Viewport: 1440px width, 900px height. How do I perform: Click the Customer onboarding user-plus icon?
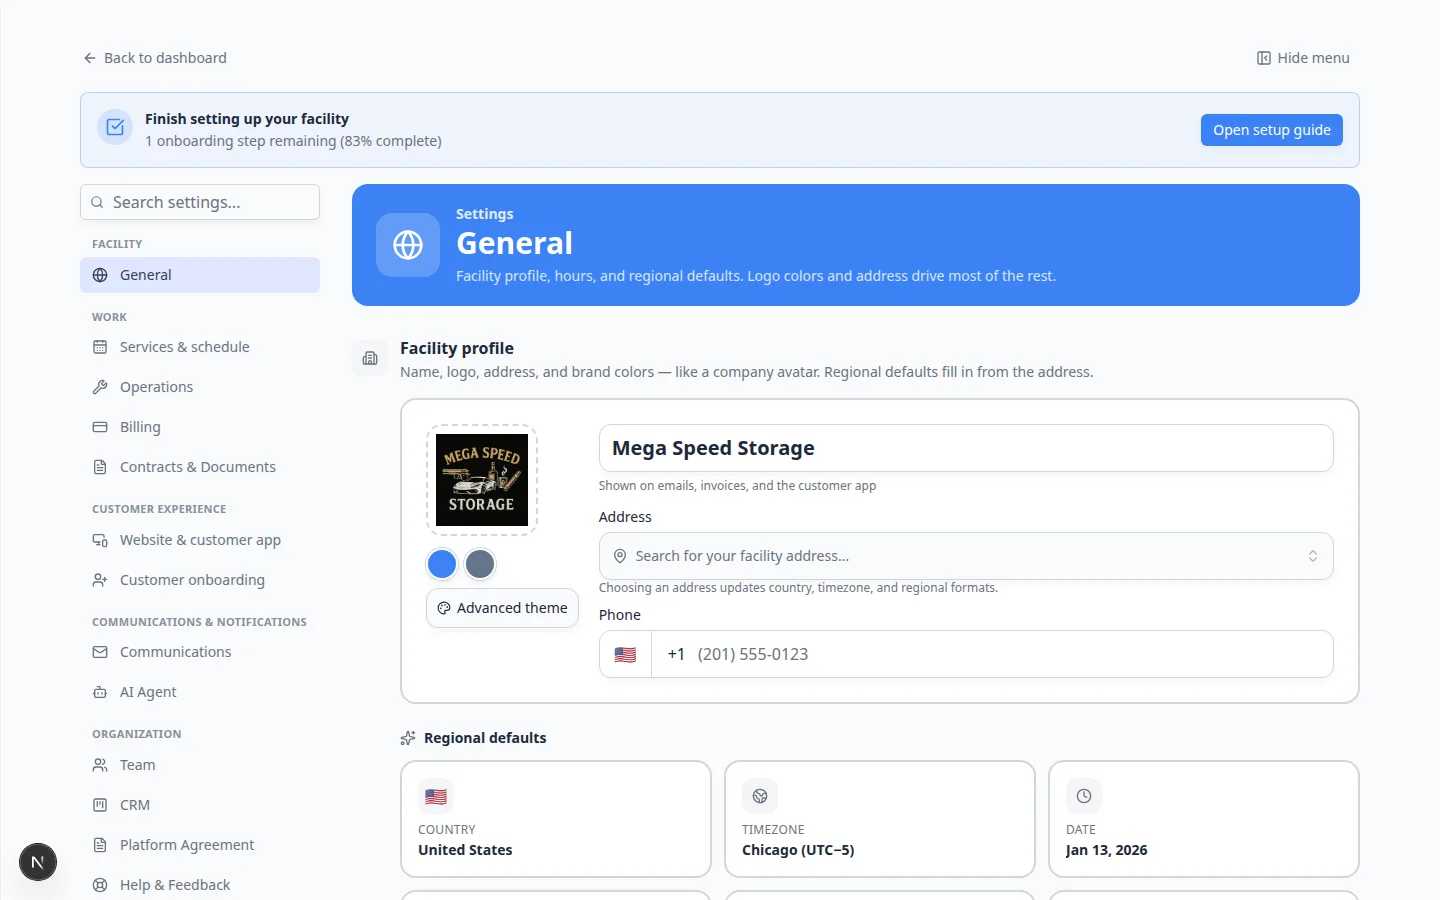[x=100, y=580]
